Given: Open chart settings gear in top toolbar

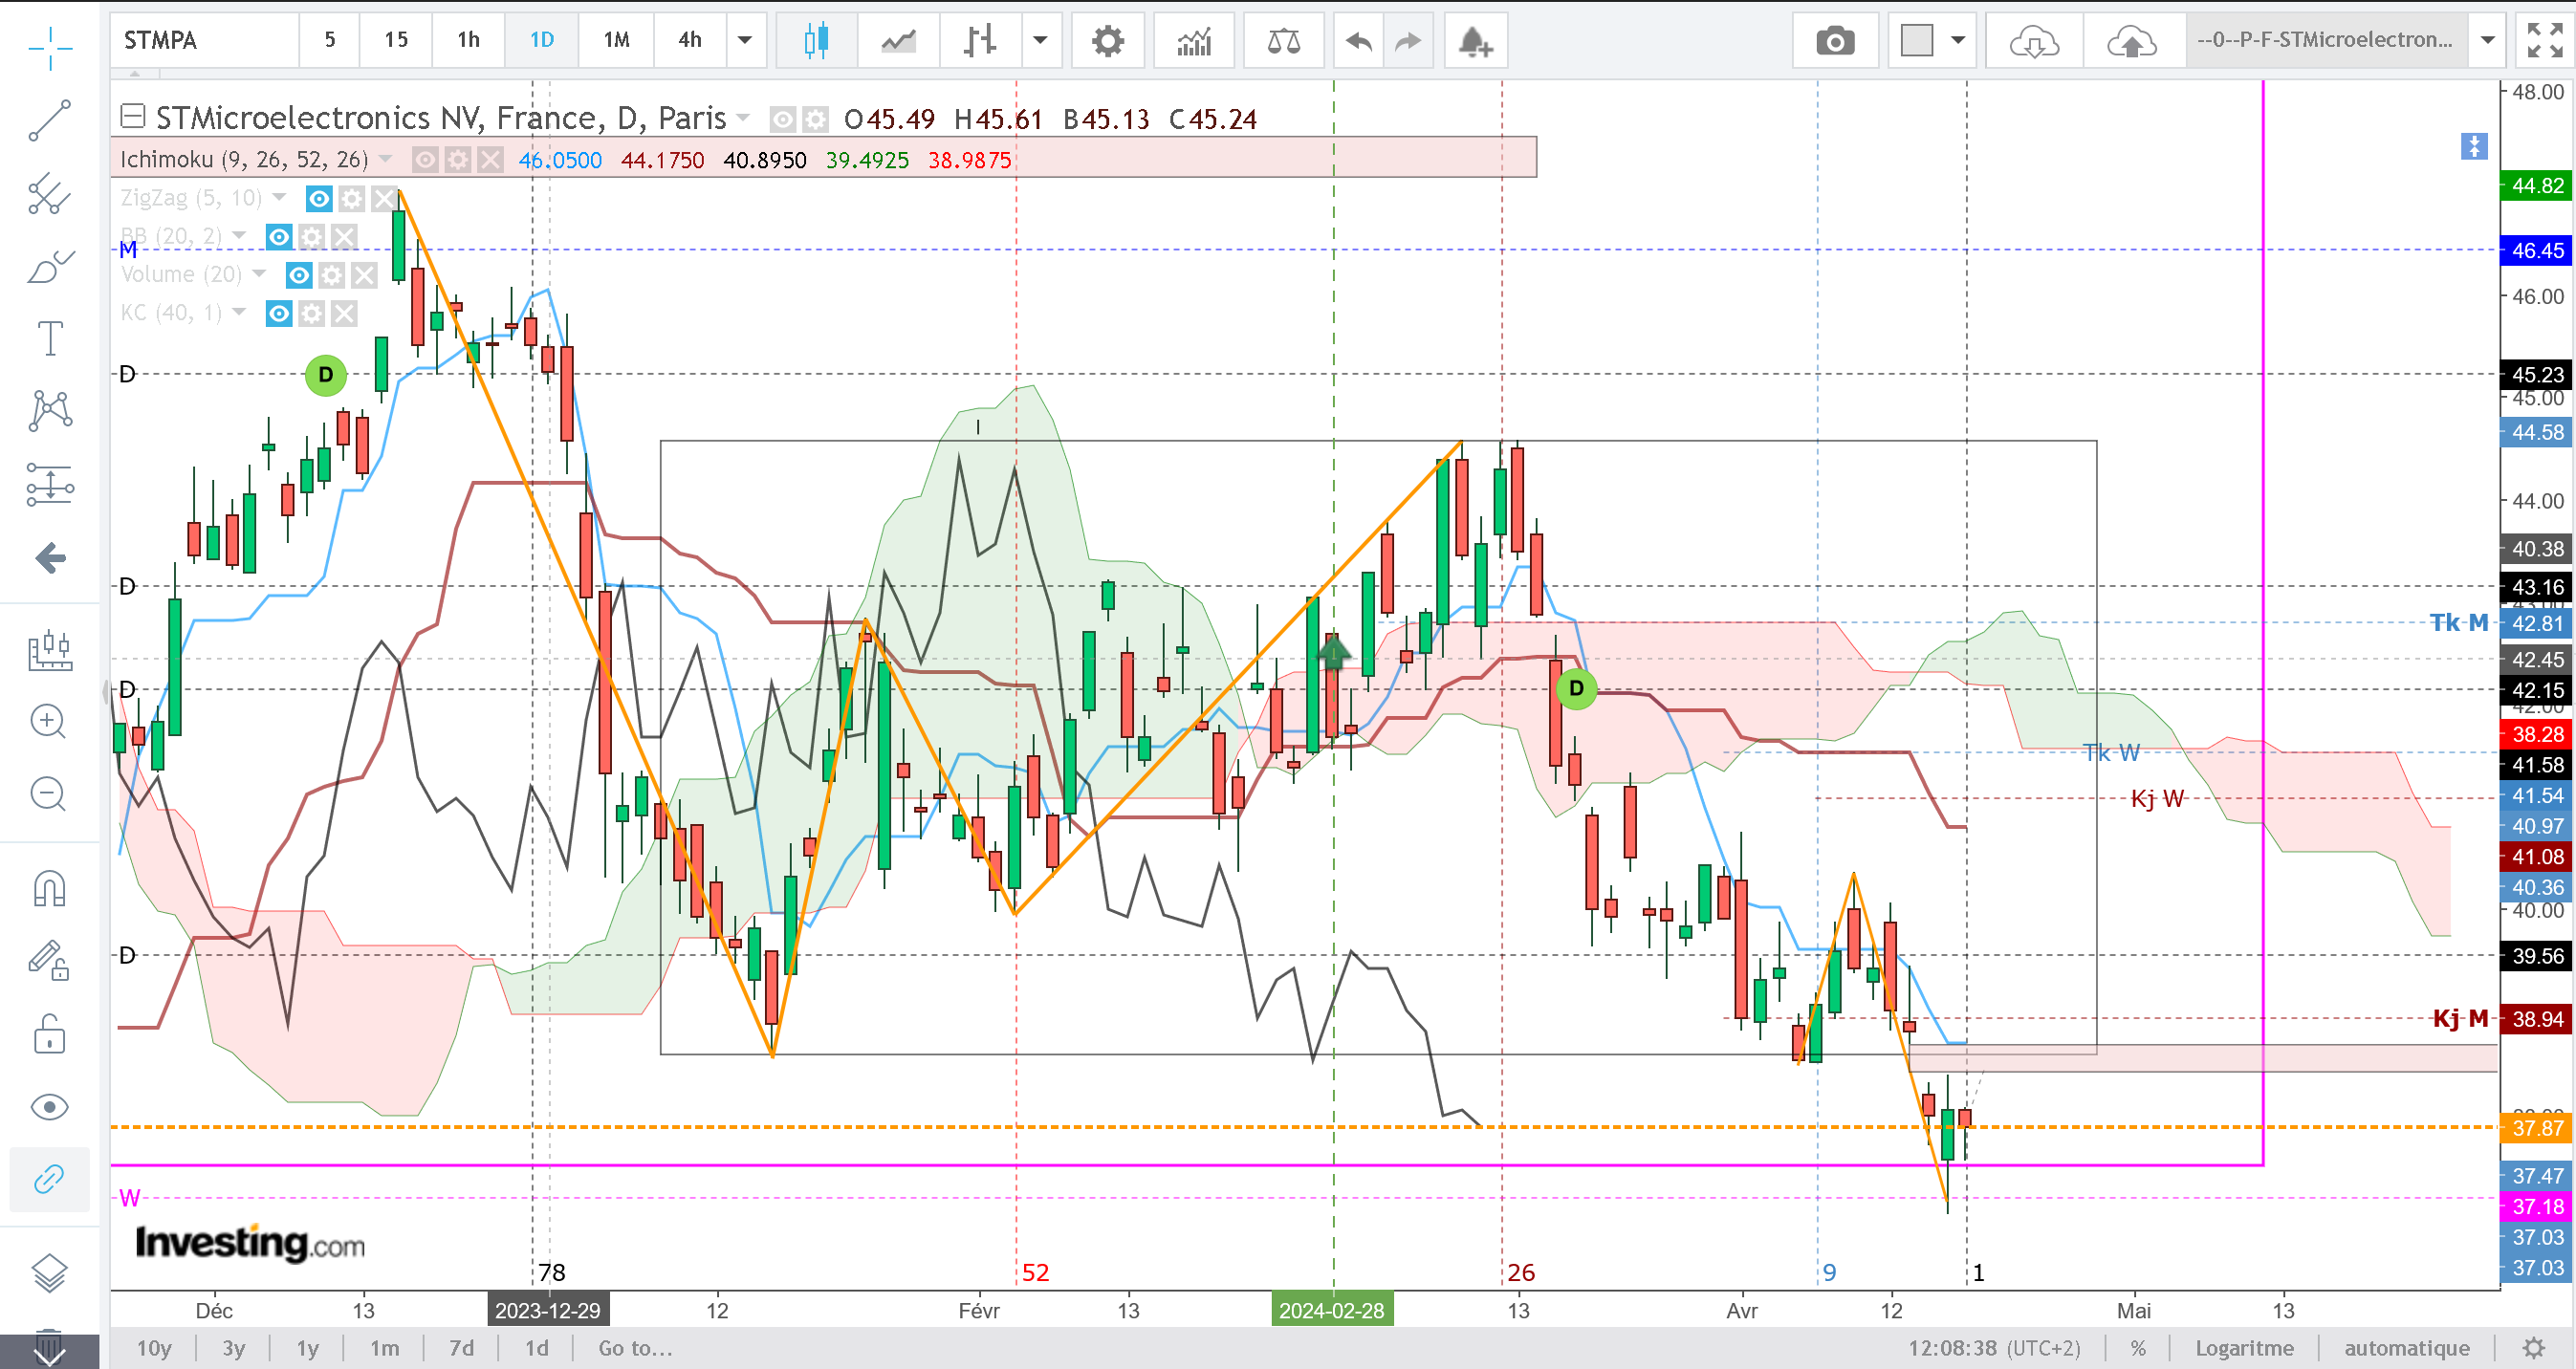Looking at the screenshot, I should point(1108,40).
